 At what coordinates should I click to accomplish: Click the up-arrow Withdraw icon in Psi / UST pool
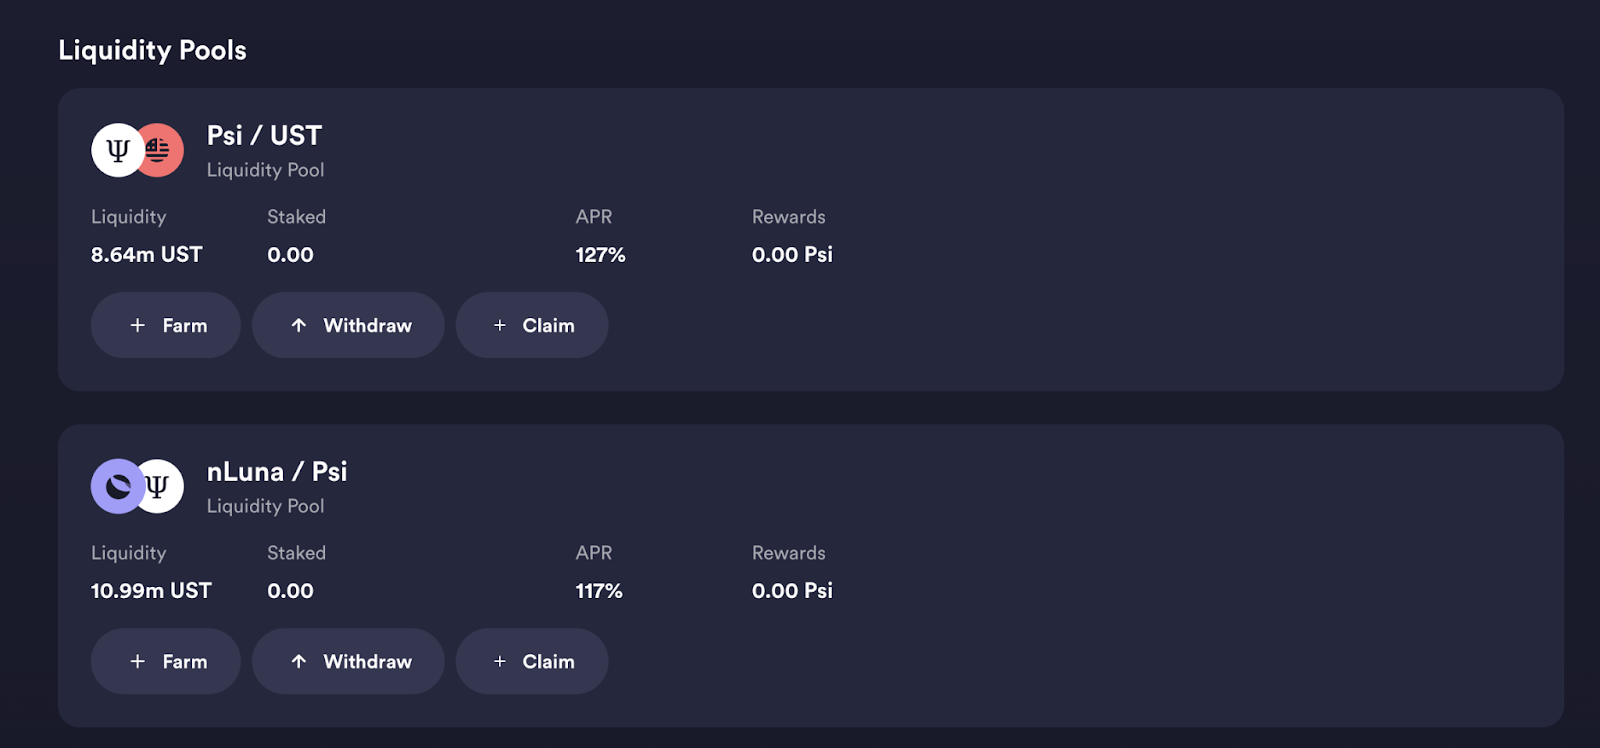pyautogui.click(x=298, y=325)
